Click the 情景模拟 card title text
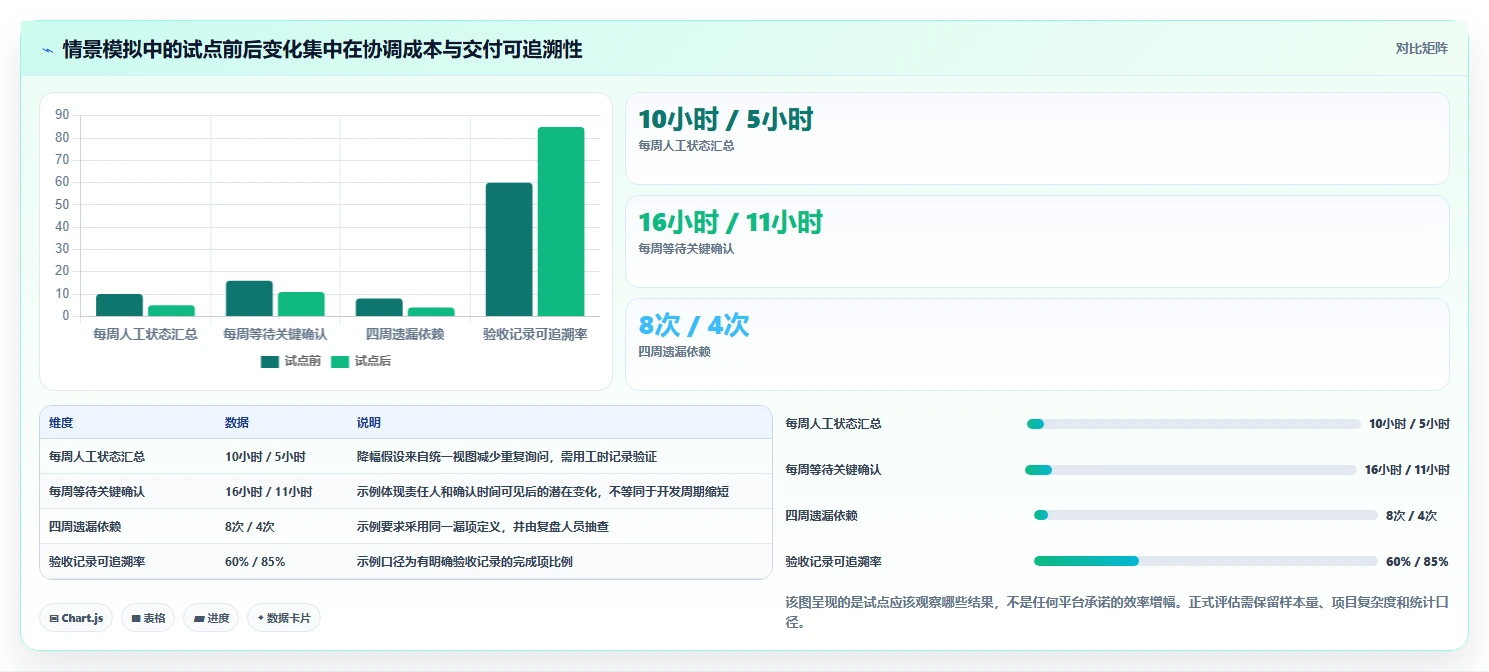 322,49
